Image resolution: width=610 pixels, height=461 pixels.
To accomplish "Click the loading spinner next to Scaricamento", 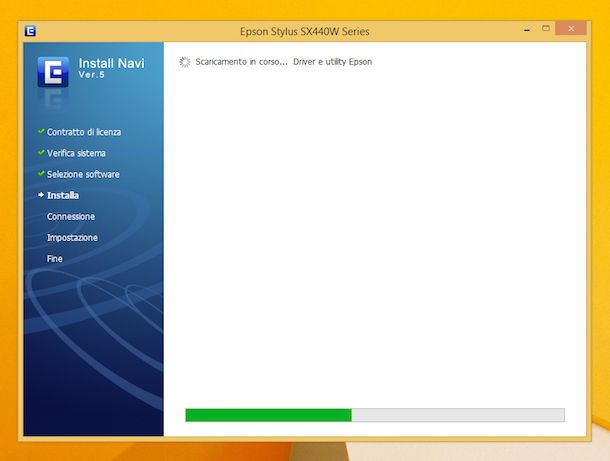I will [x=185, y=62].
